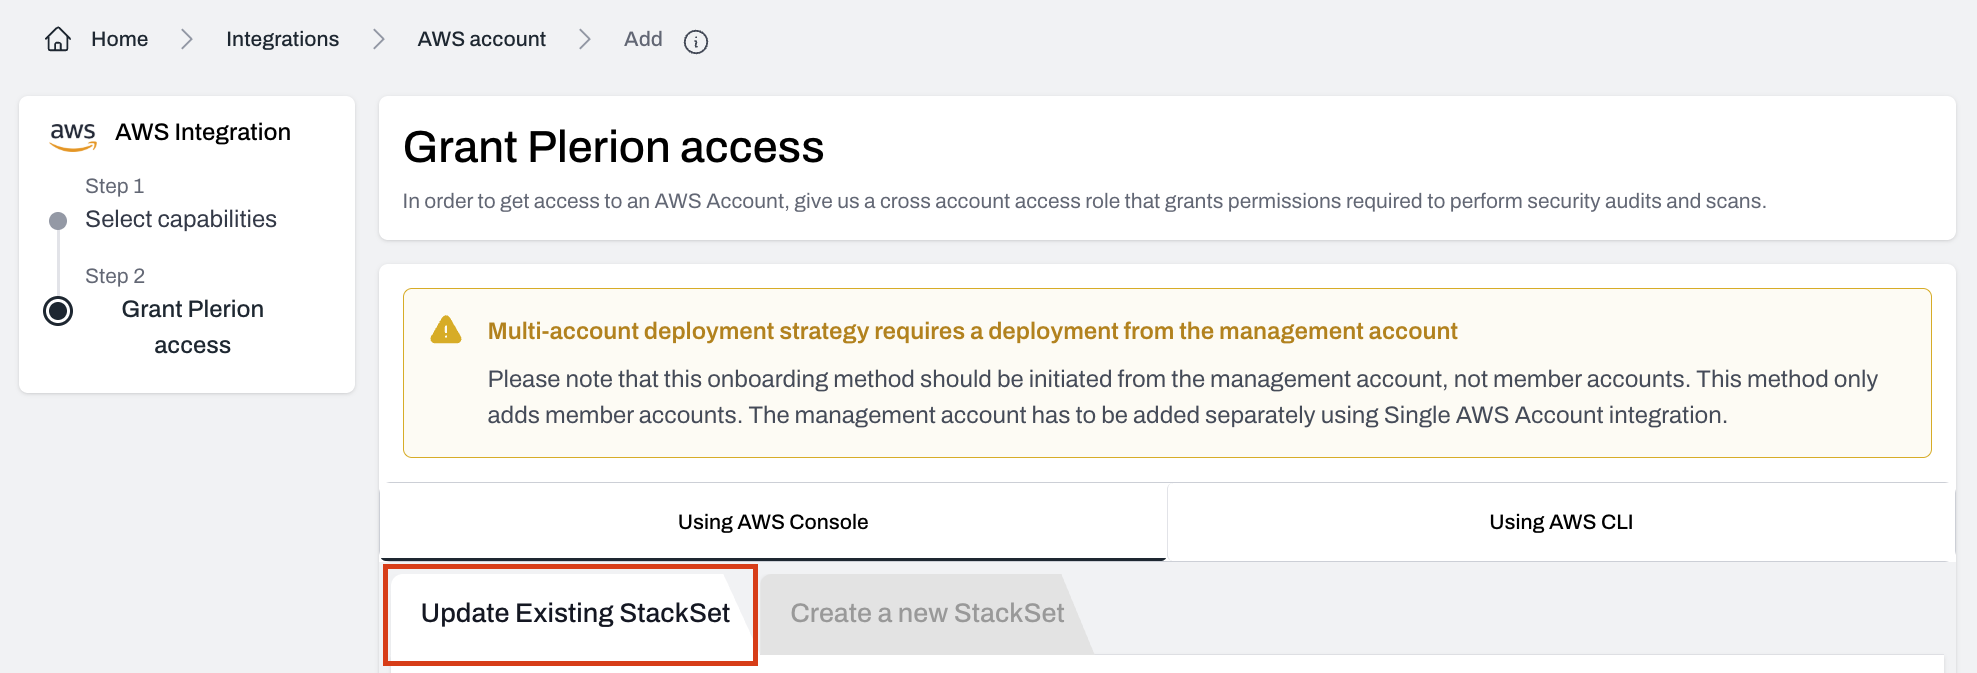
Task: Select the Step 2 active circle indicator
Action: [x=58, y=311]
